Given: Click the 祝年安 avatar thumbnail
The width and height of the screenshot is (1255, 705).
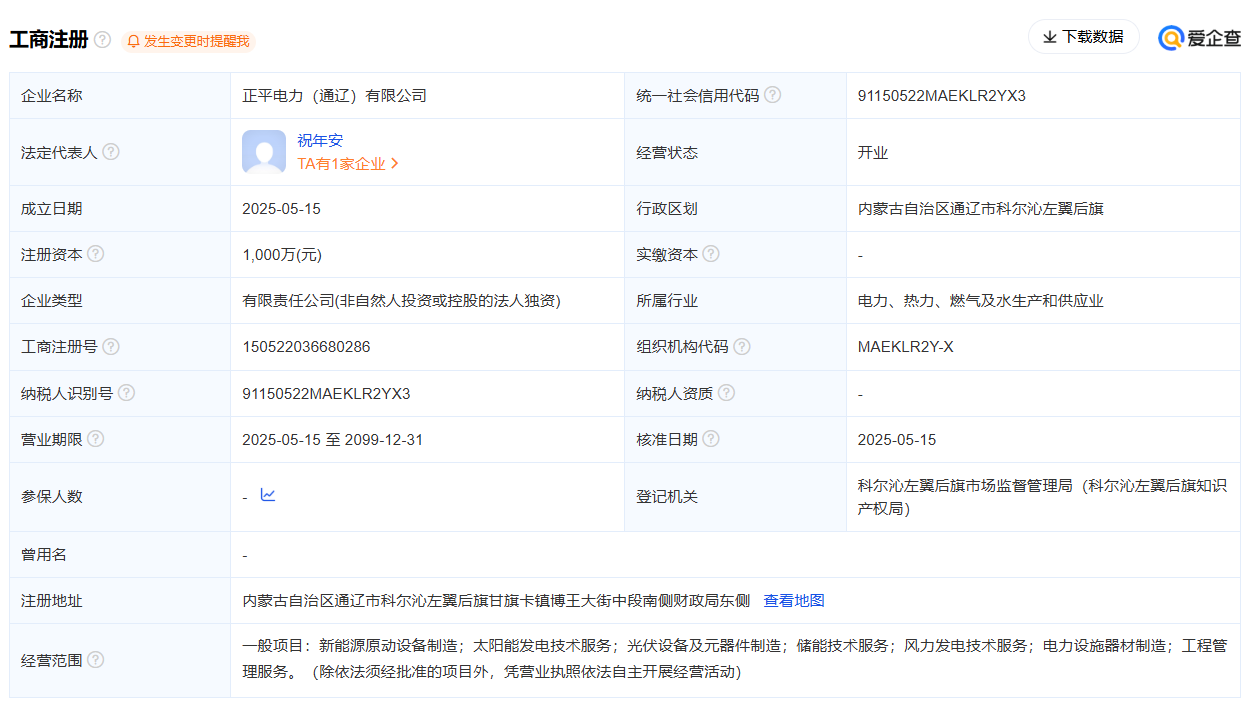Looking at the screenshot, I should point(264,152).
